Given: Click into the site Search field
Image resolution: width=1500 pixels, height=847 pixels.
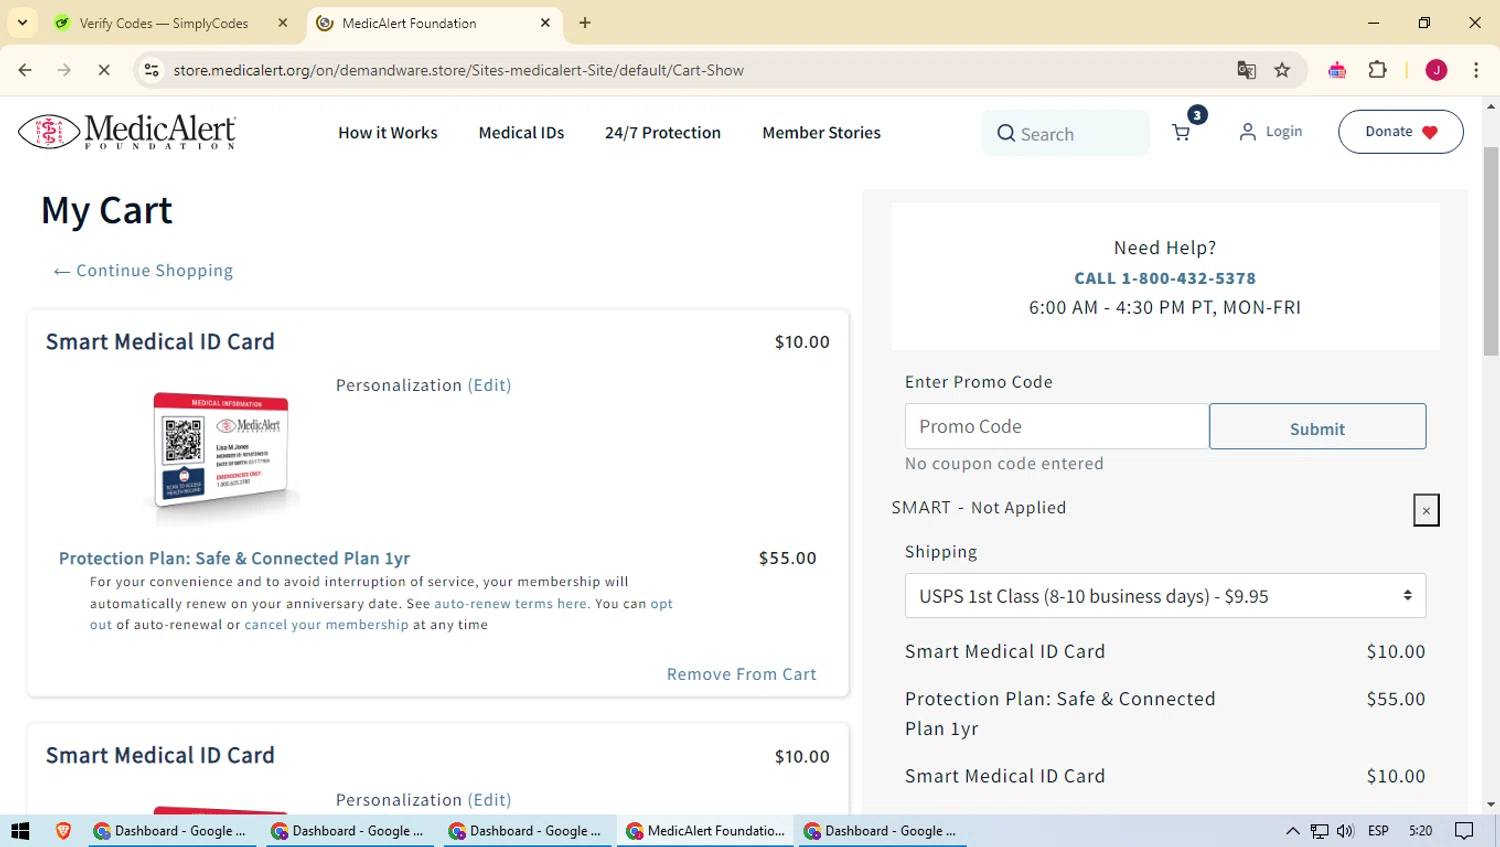Looking at the screenshot, I should (1066, 133).
